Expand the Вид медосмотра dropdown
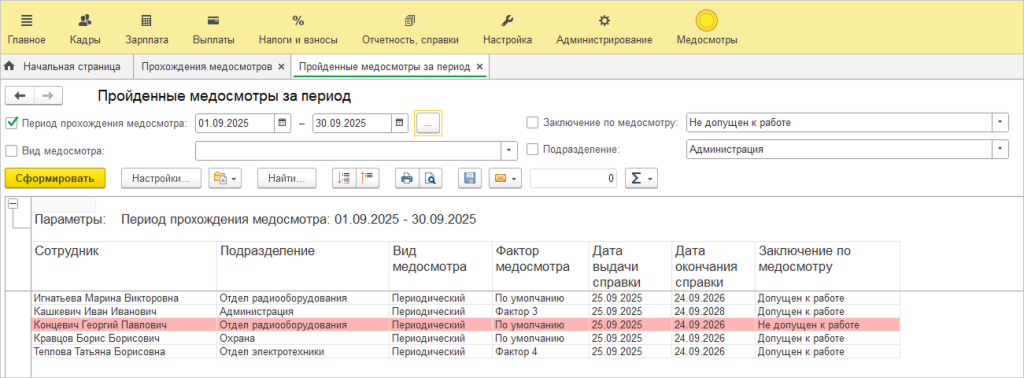This screenshot has height=378, width=1024. (x=509, y=150)
